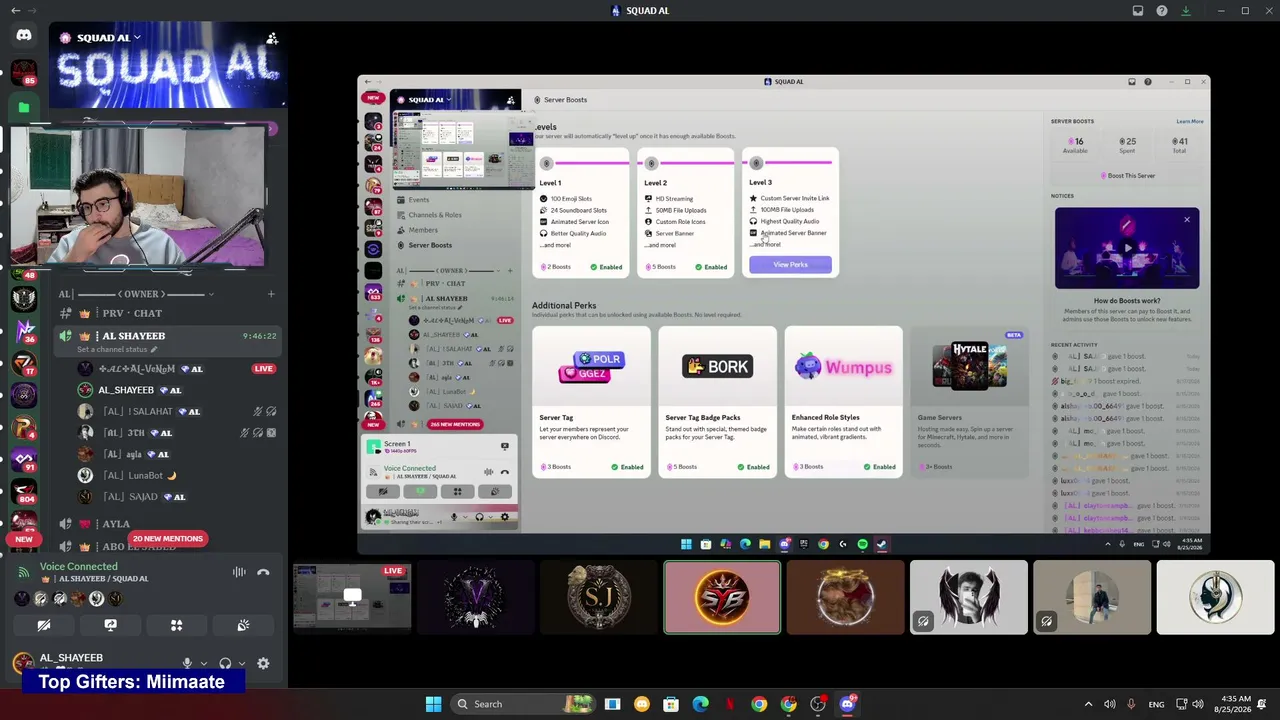Screen dimensions: 1280x720
Task: Open Microsoft Edge from the taskbar
Action: tap(700, 704)
